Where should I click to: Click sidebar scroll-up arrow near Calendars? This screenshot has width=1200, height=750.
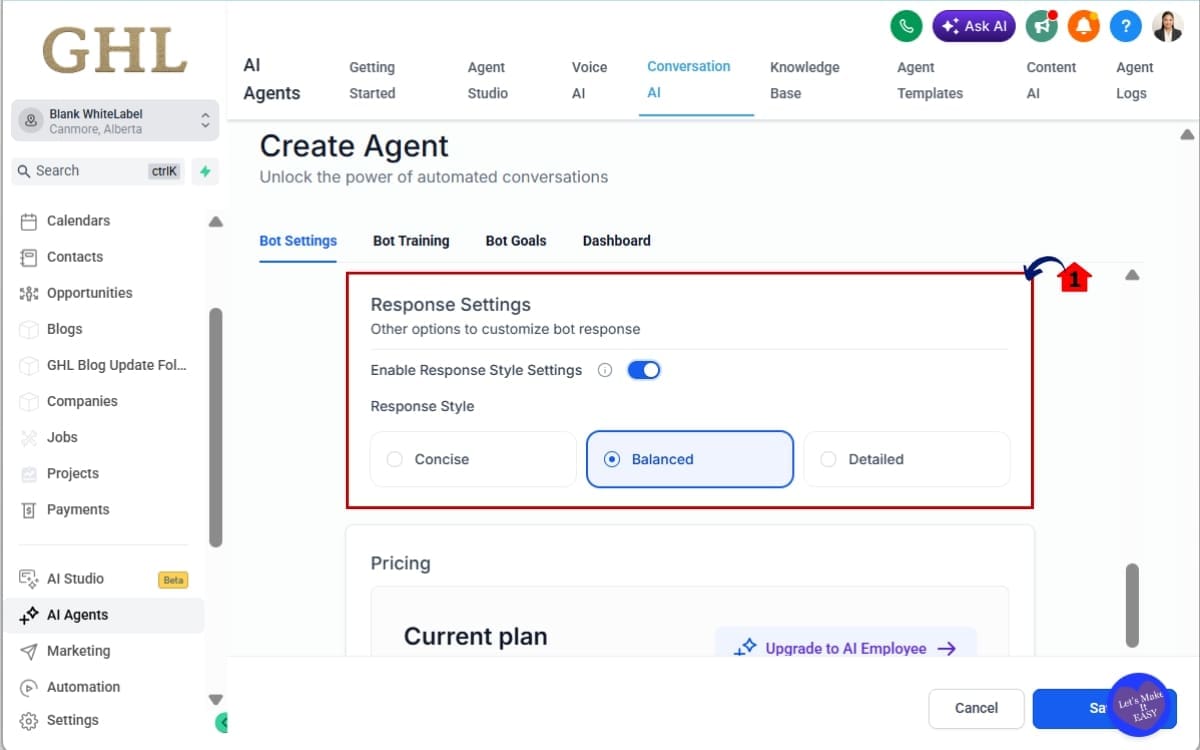[x=215, y=222]
